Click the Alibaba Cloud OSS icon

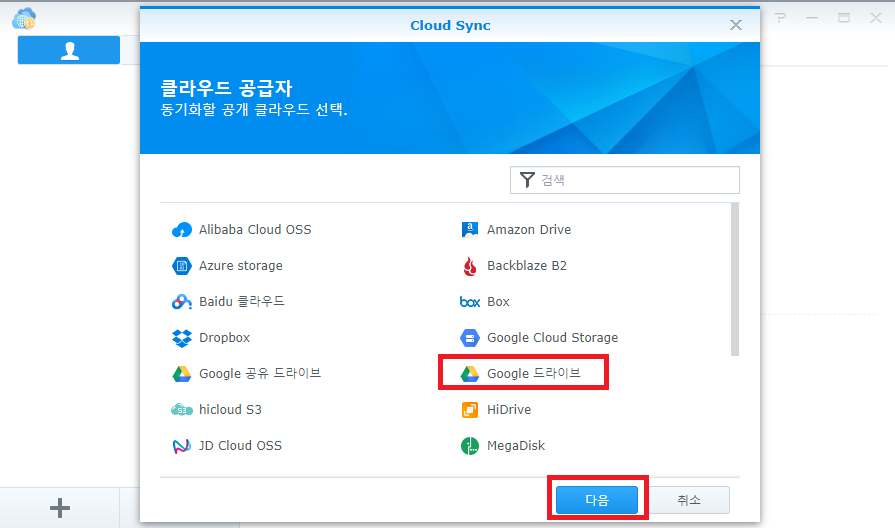tap(182, 229)
